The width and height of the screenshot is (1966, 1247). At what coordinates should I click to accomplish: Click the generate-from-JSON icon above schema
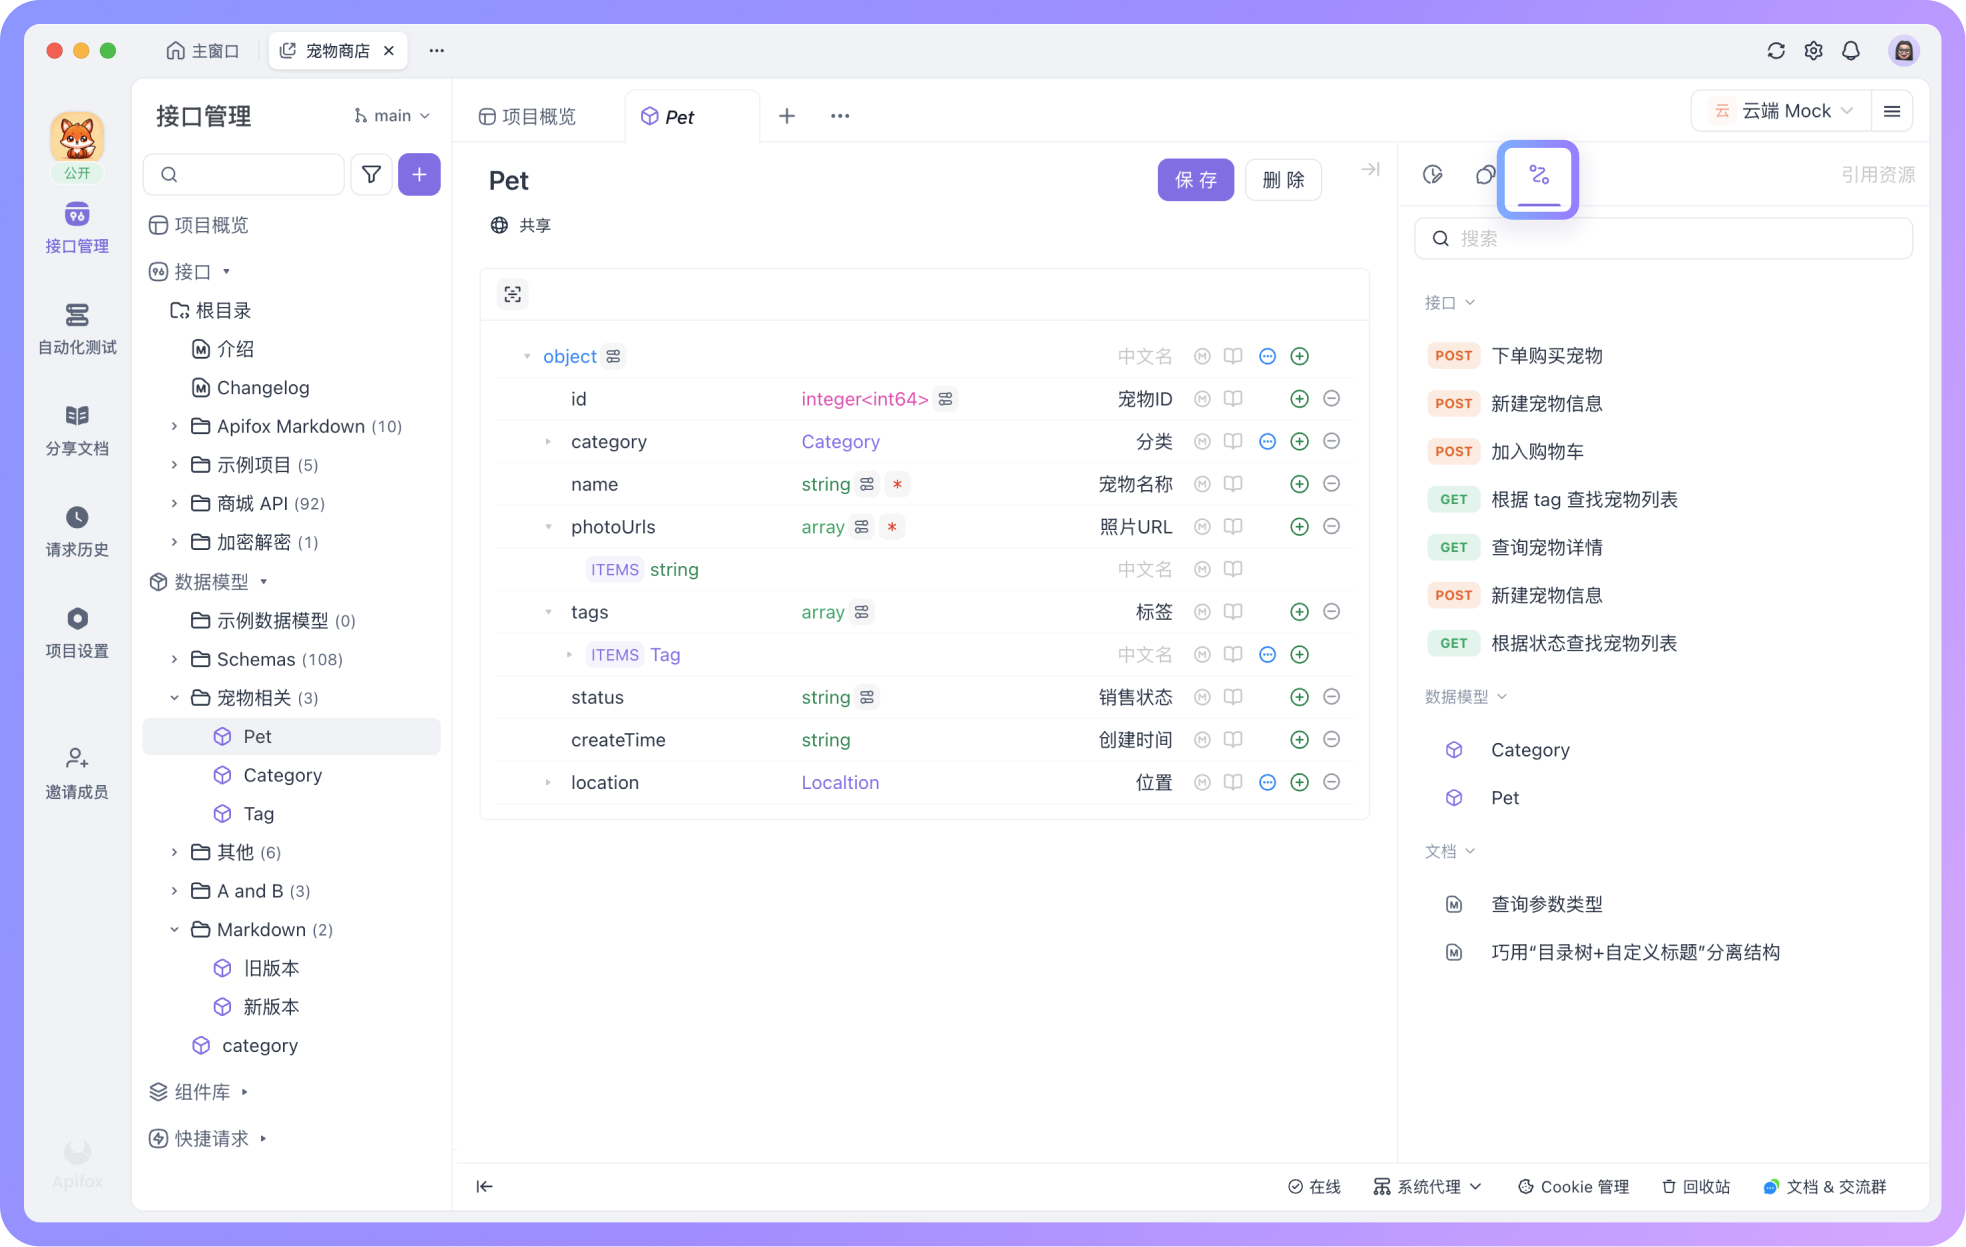click(513, 295)
